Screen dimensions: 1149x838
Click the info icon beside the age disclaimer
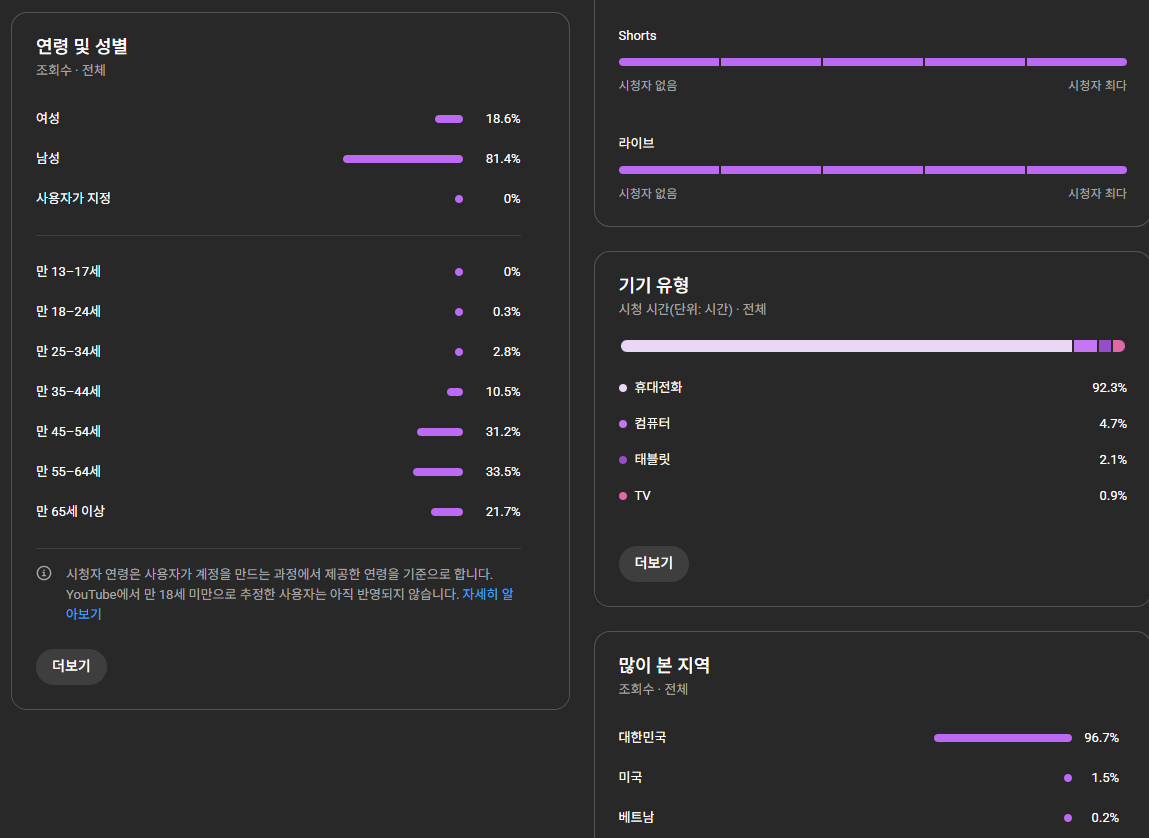tap(44, 574)
